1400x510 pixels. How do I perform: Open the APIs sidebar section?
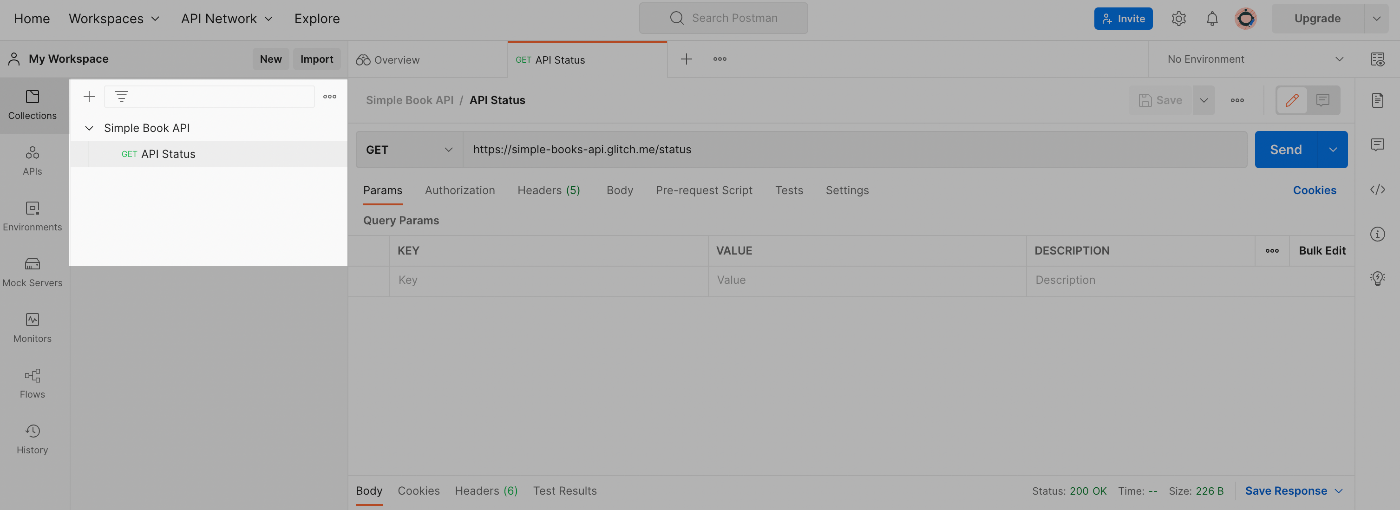32,160
